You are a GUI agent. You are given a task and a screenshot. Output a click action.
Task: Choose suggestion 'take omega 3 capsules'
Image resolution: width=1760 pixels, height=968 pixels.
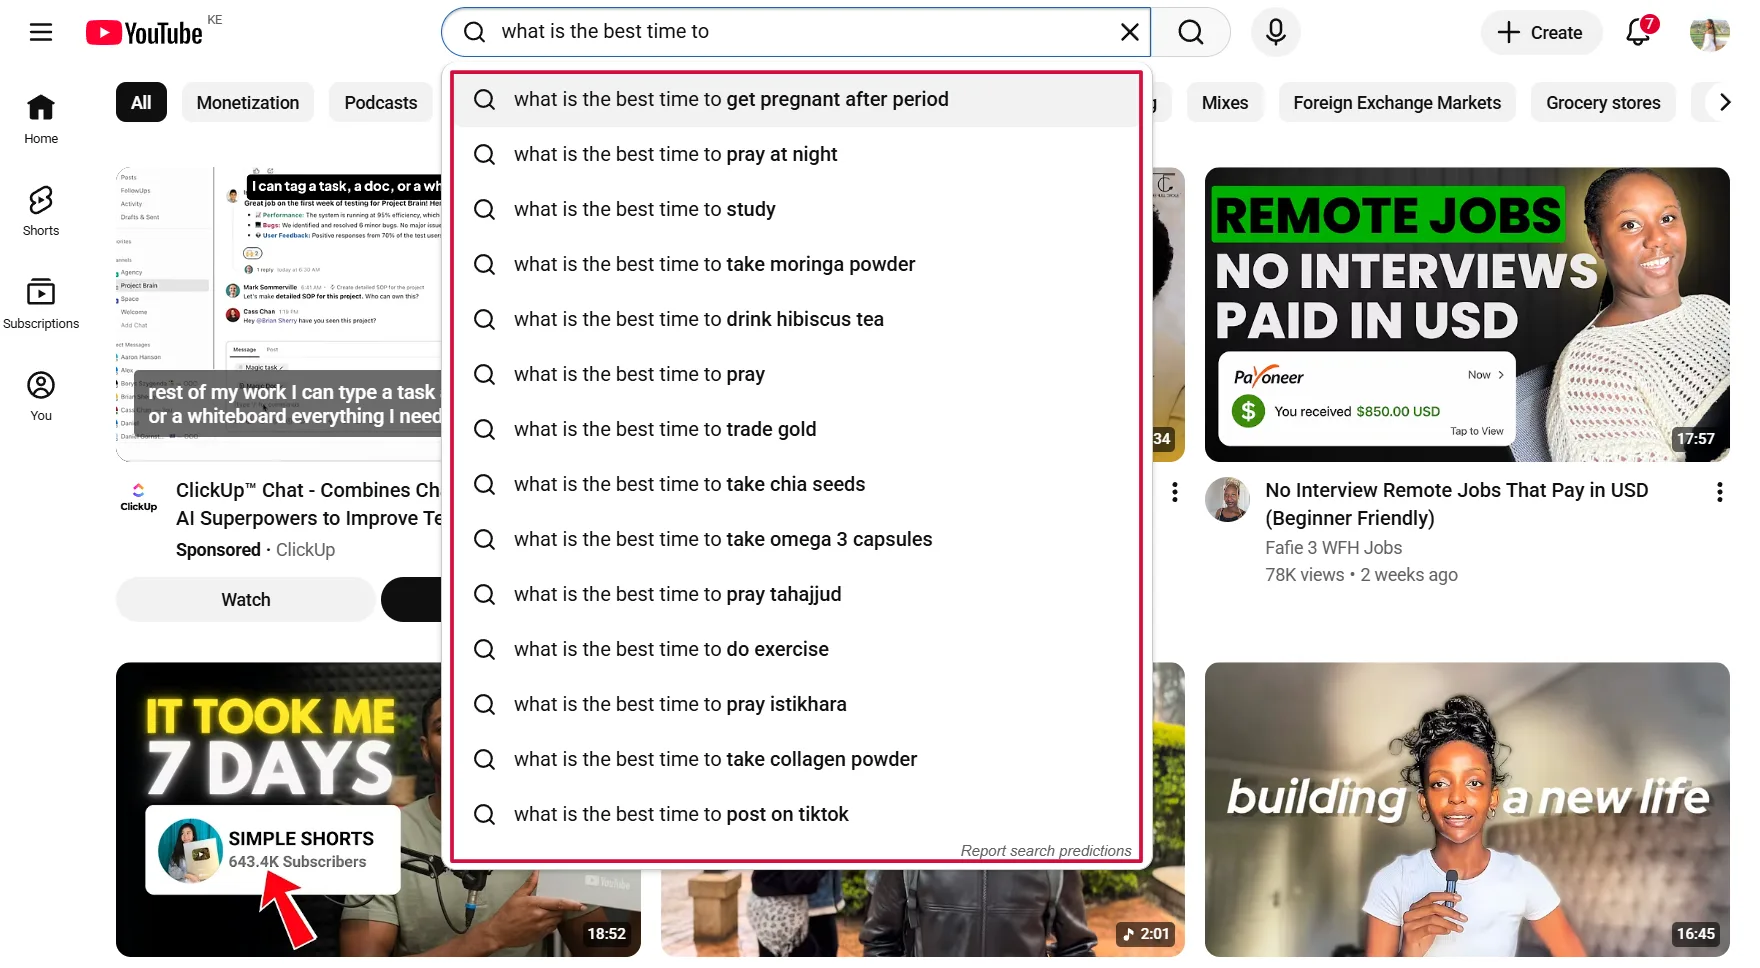(796, 539)
